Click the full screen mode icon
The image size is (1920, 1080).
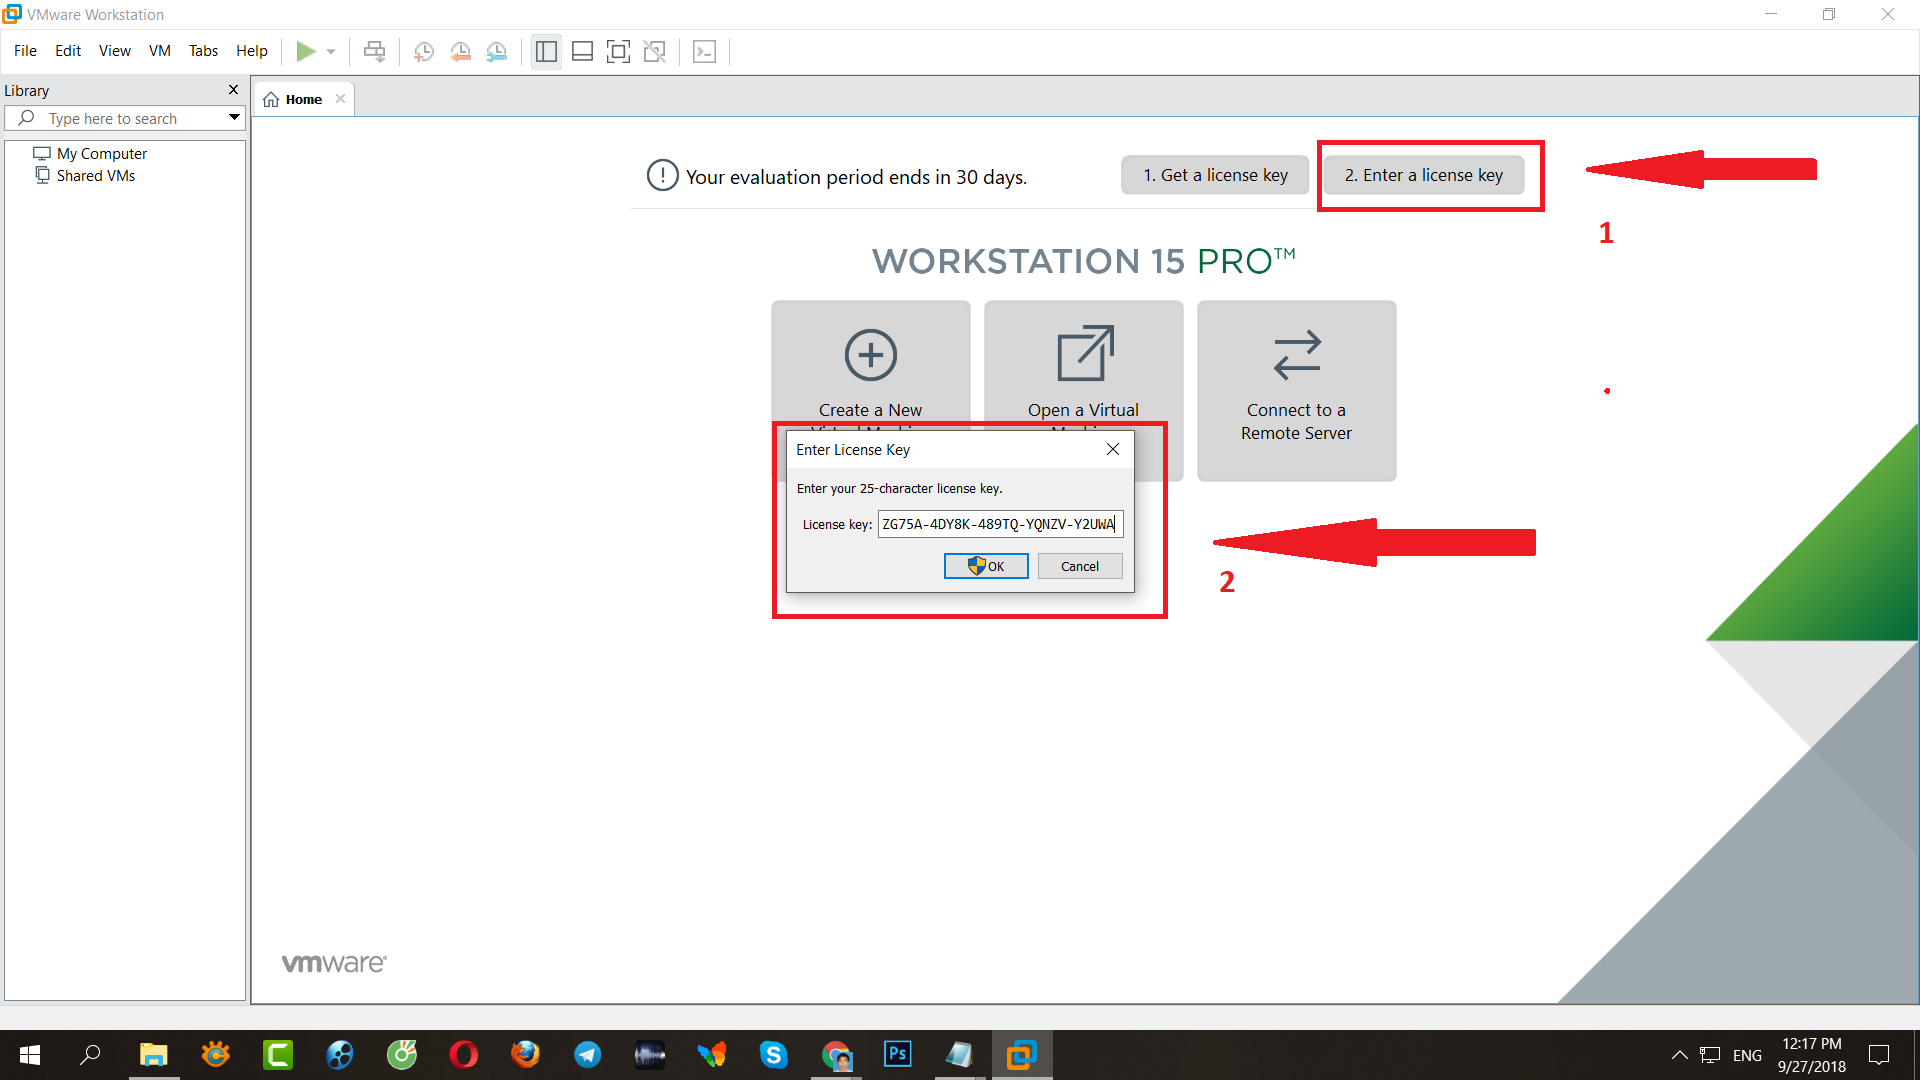[x=618, y=51]
